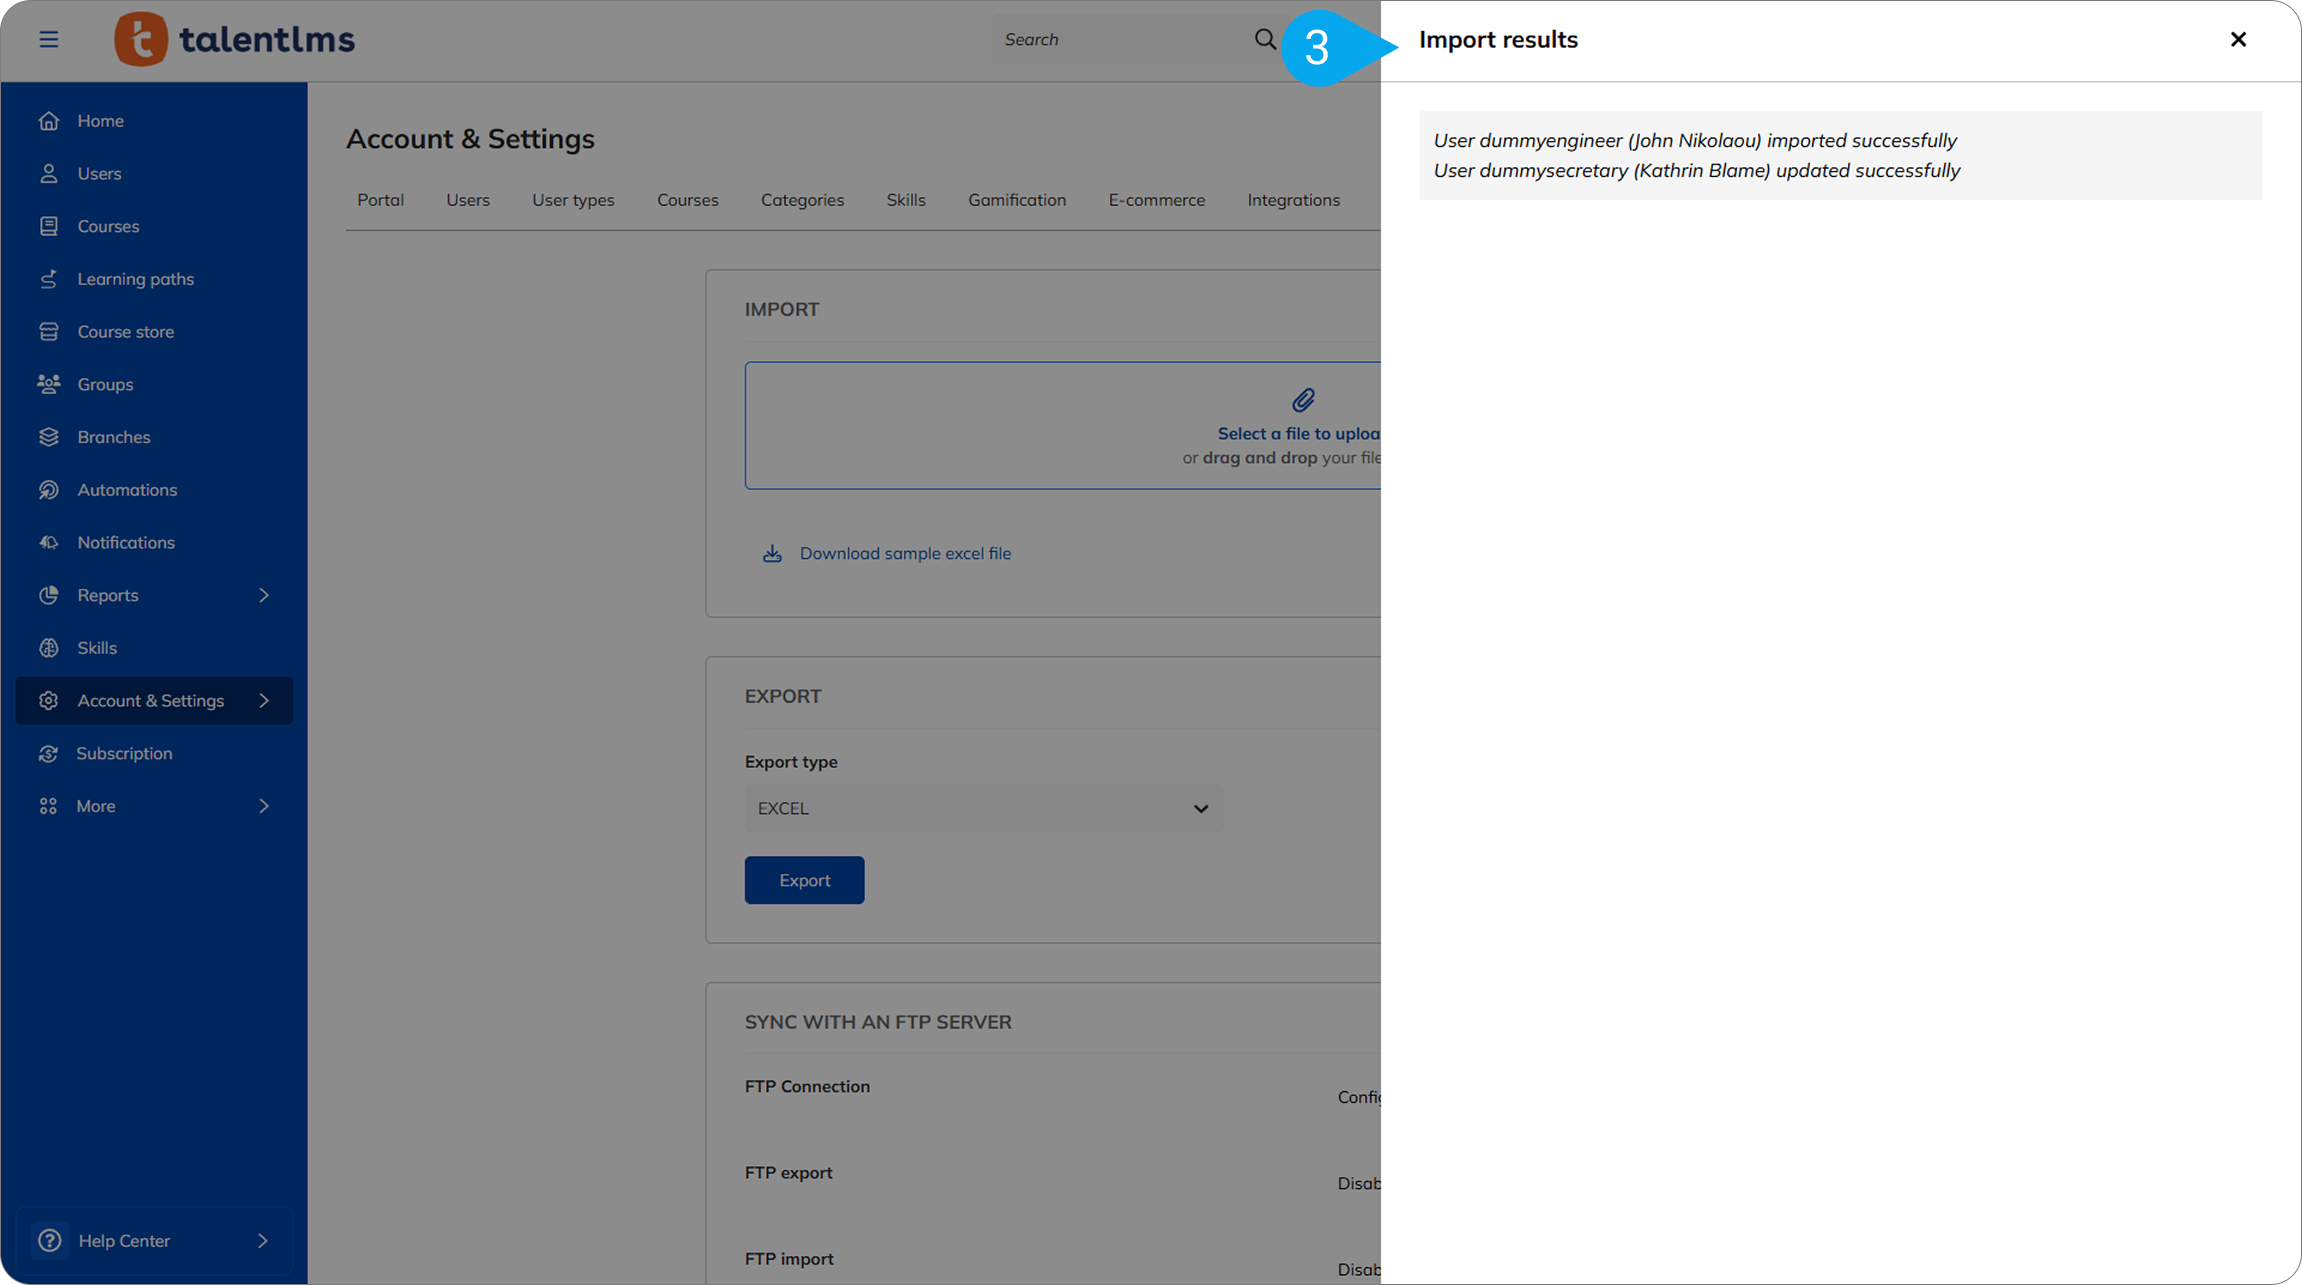Open the User types tab

[x=573, y=200]
